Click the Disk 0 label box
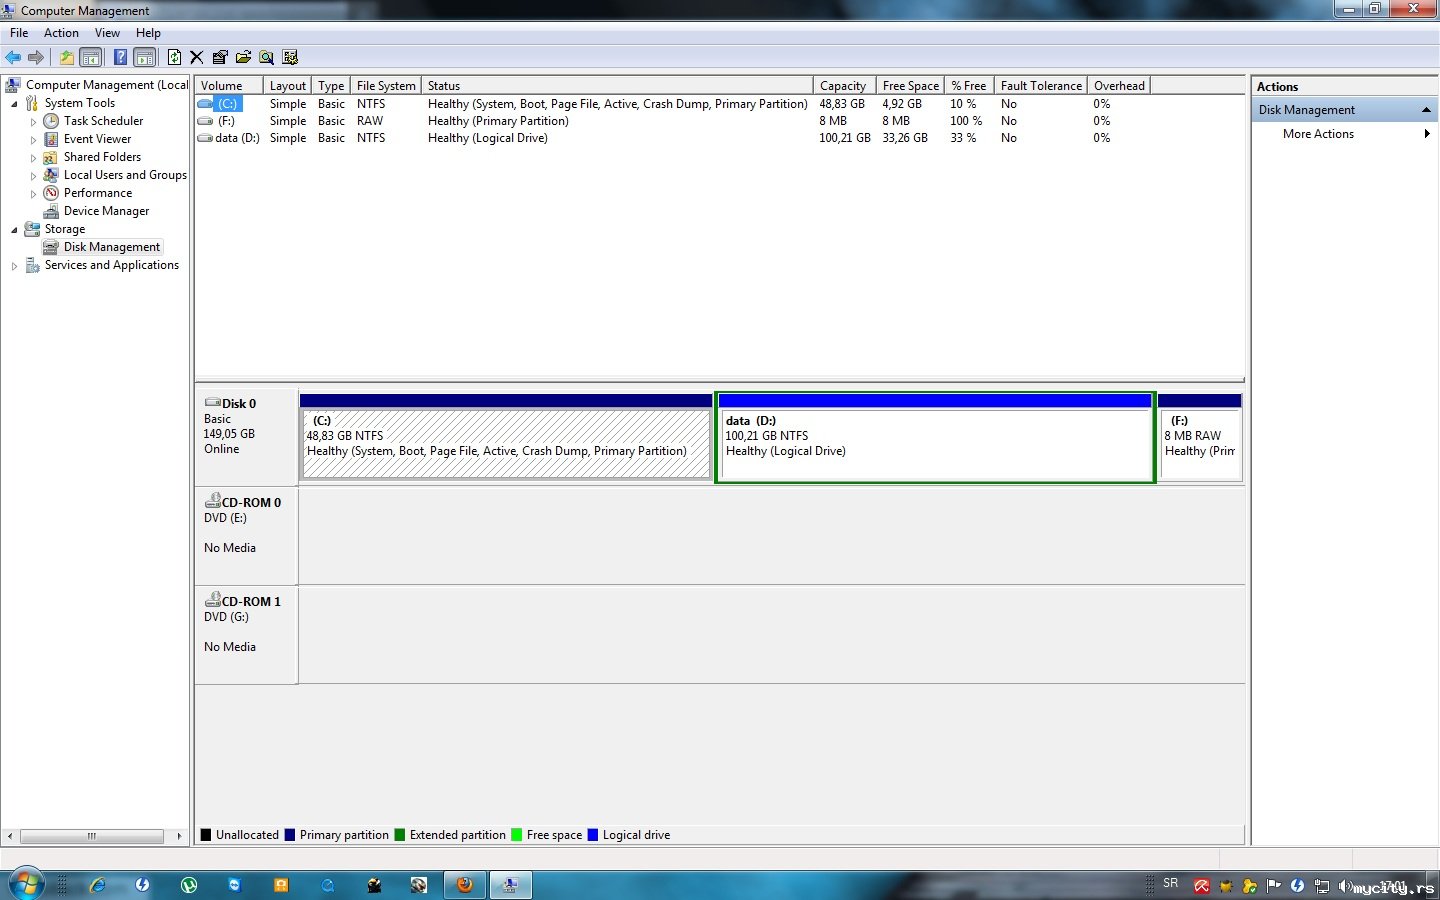This screenshot has height=900, width=1440. [x=246, y=436]
